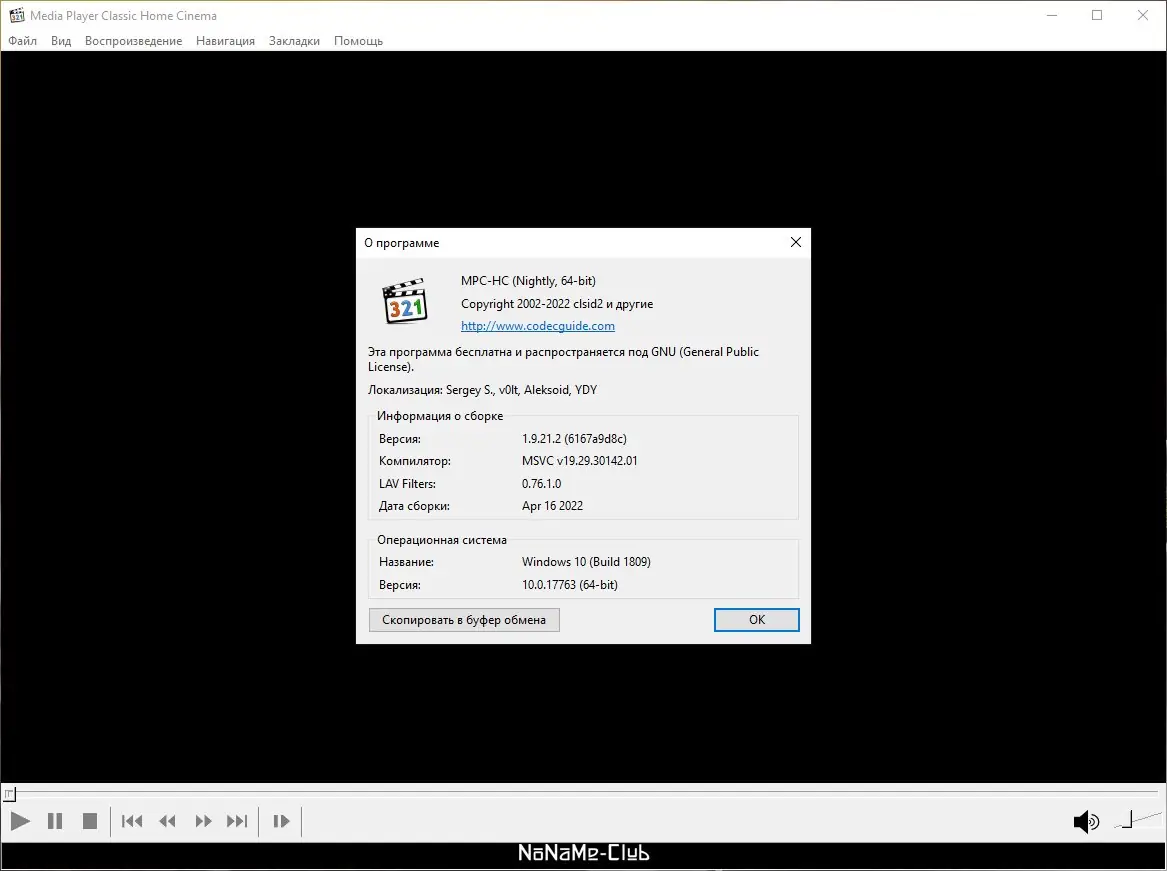The height and width of the screenshot is (871, 1167).
Task: Minimize the Media Player Classic window
Action: coord(1052,15)
